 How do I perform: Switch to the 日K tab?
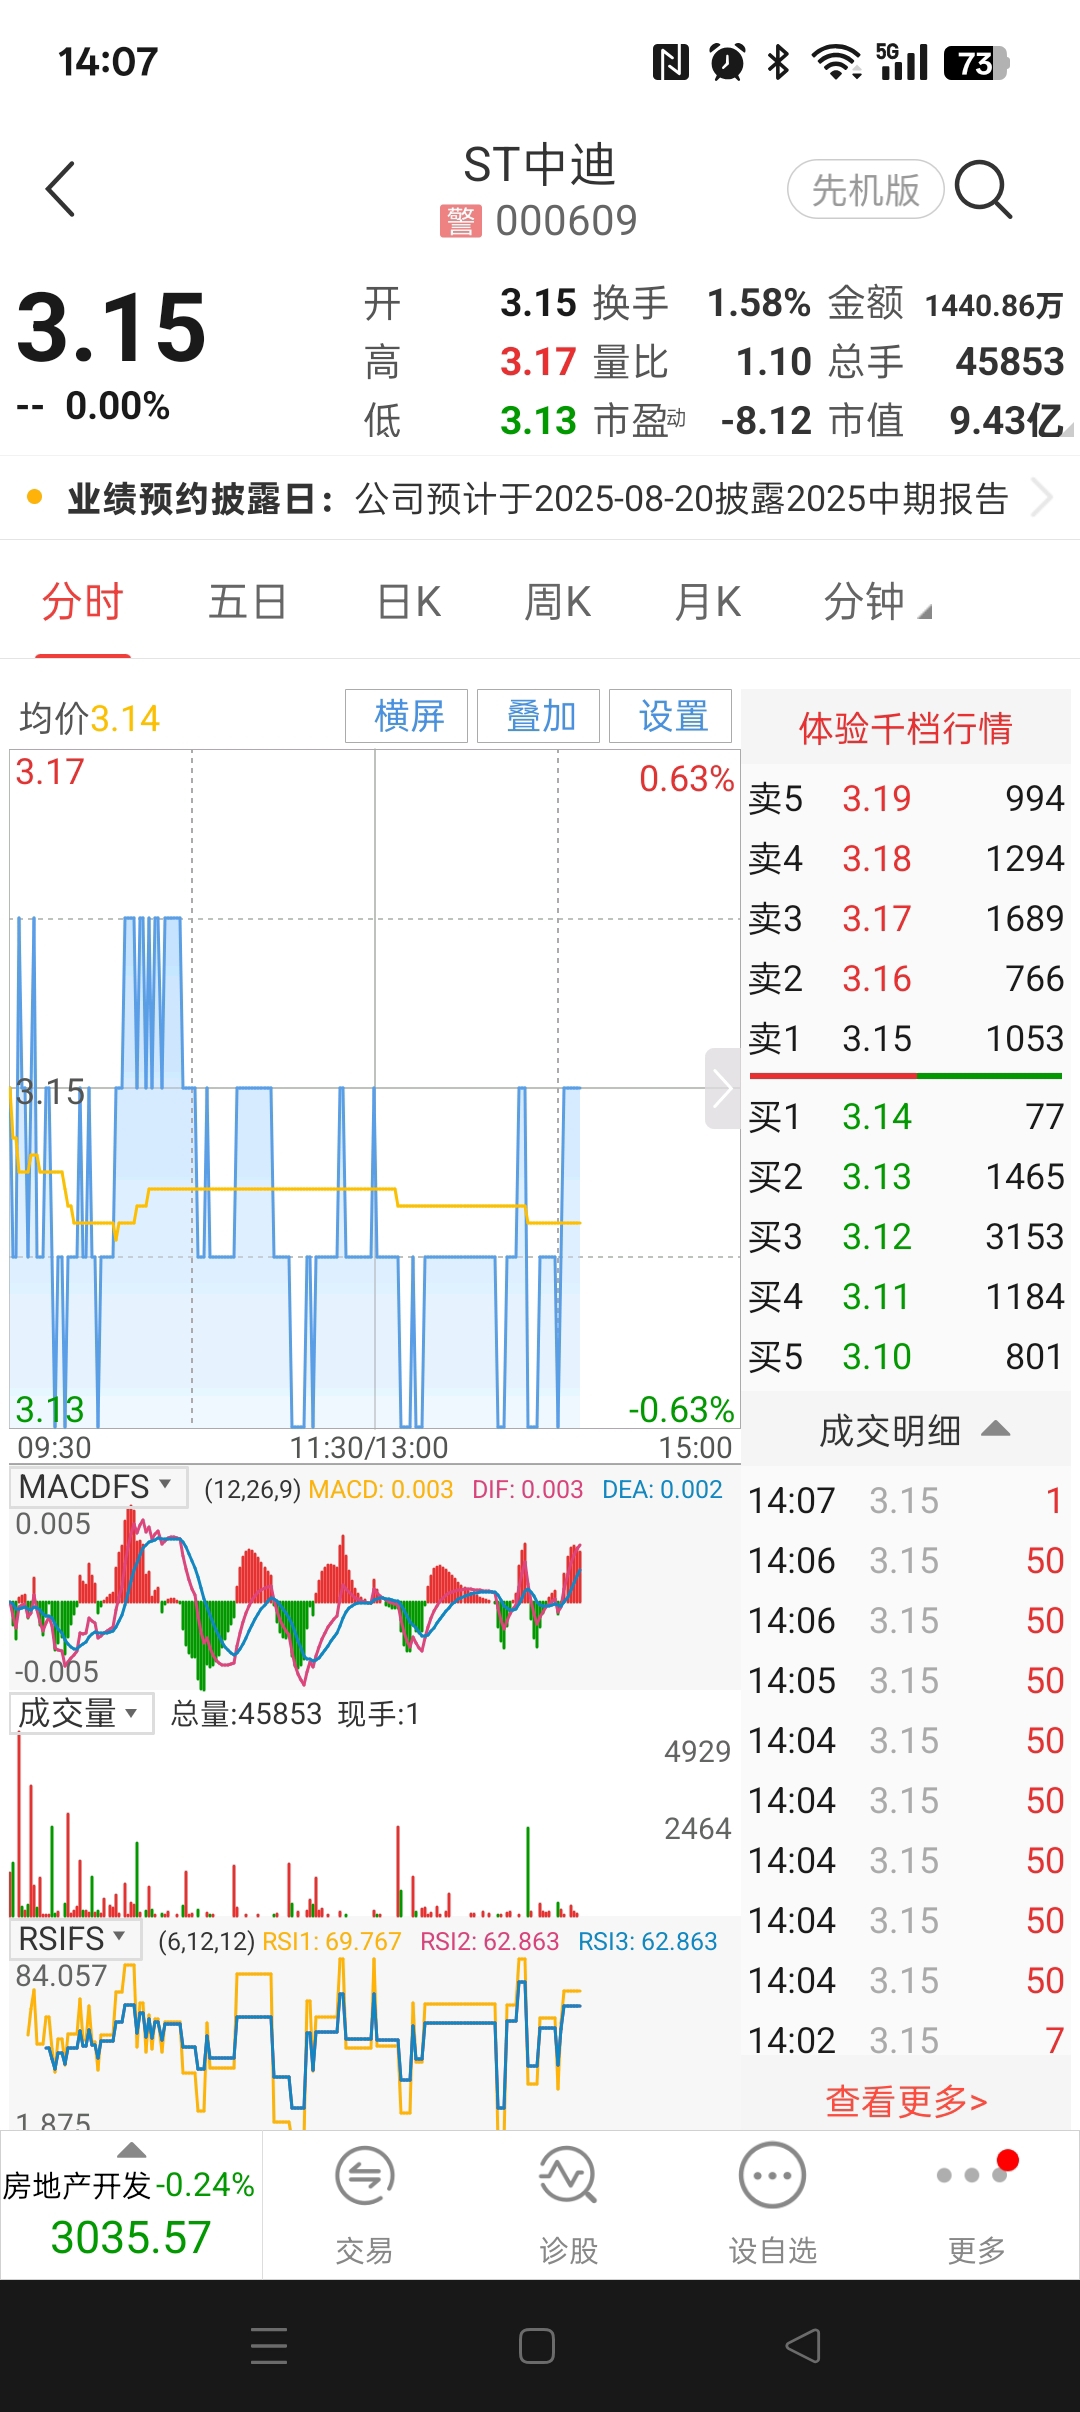[409, 603]
